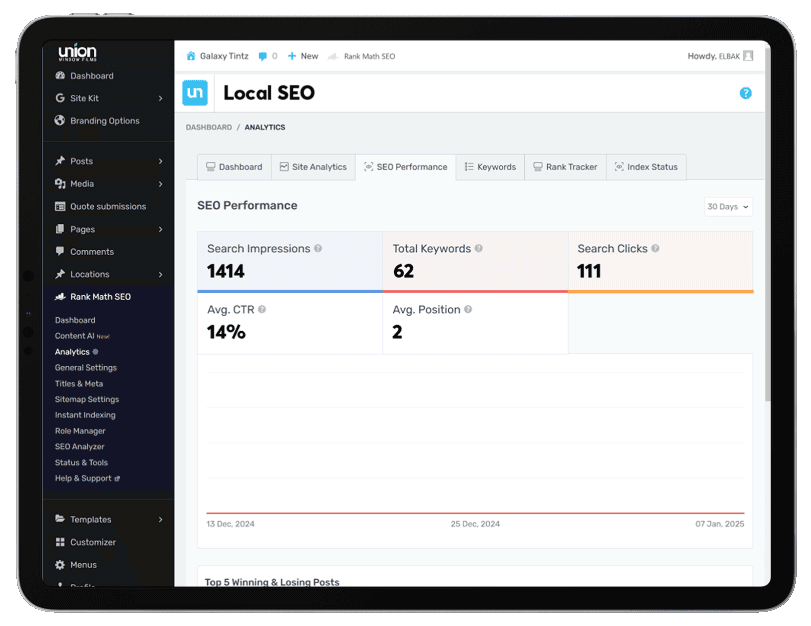Viewport: 811px width, 626px height.
Task: Open Status & Tools link
Action: pyautogui.click(x=81, y=463)
